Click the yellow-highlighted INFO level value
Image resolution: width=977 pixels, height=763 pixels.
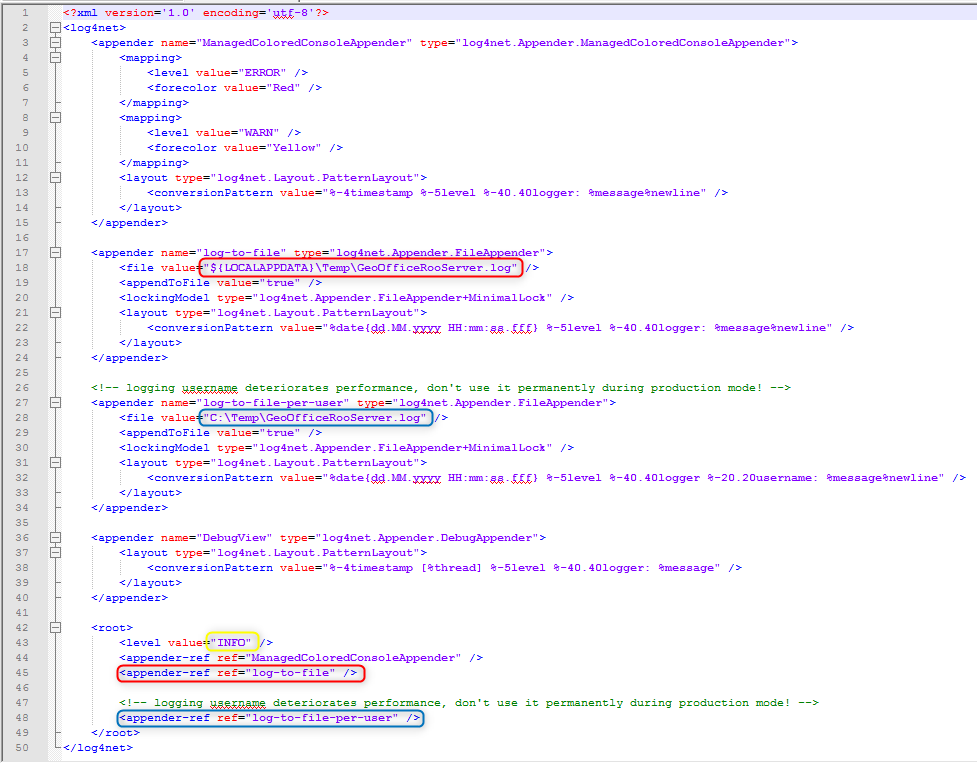(x=235, y=642)
